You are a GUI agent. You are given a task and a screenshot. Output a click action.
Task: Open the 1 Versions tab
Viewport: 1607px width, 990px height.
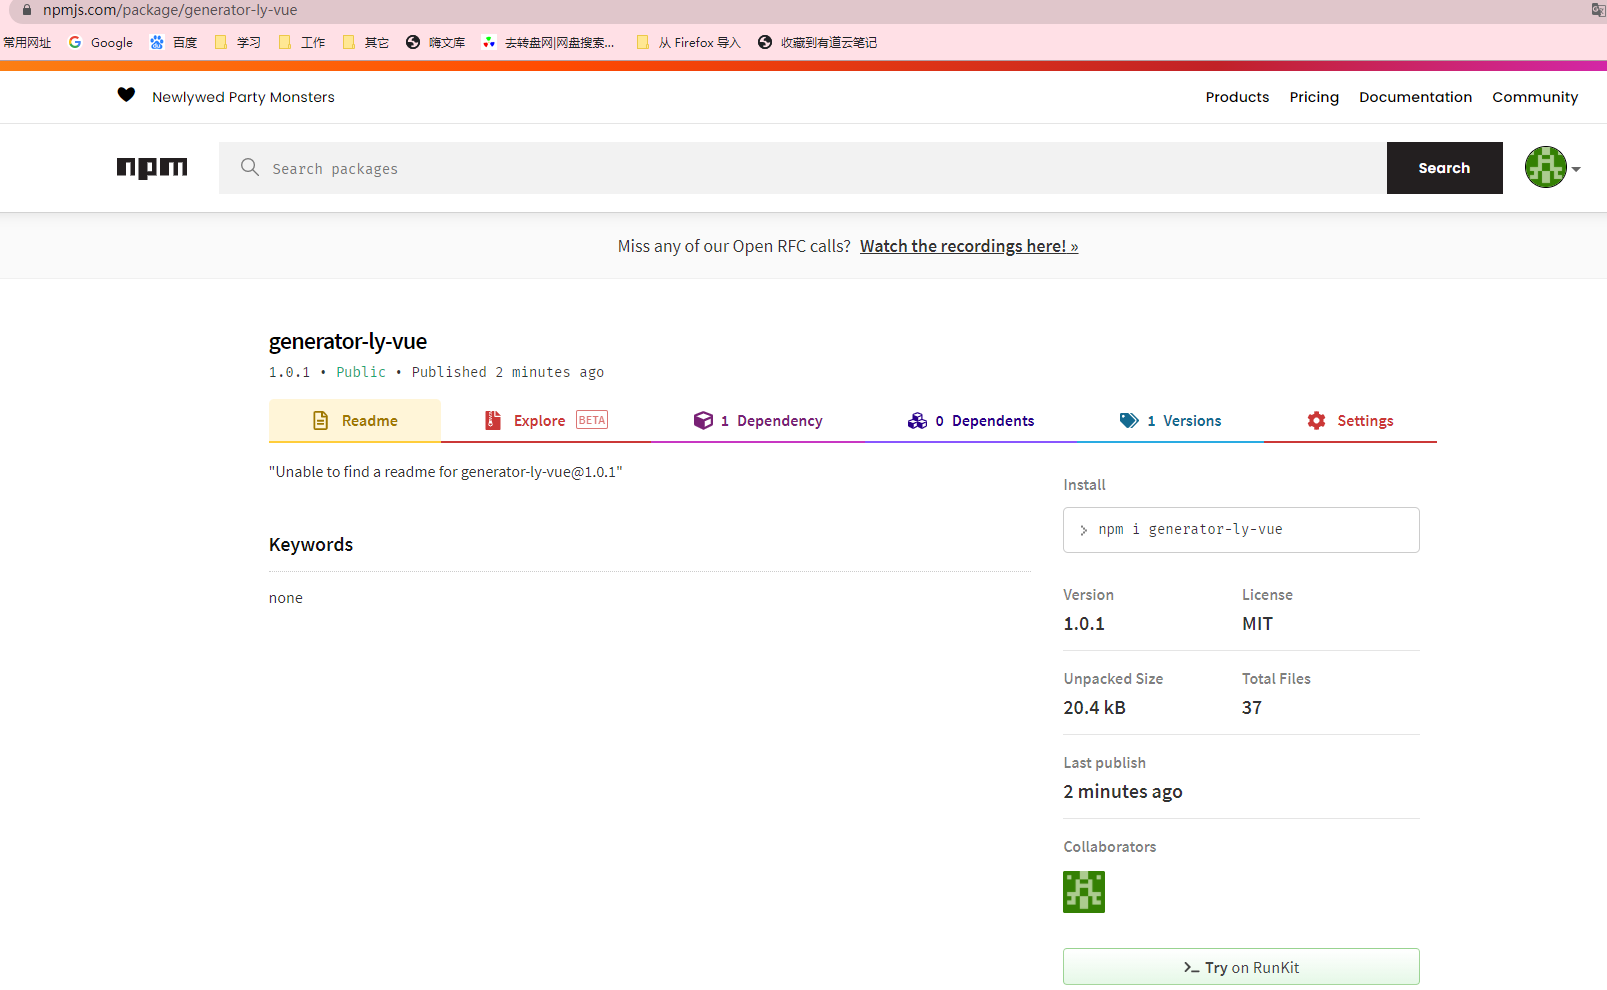(1170, 421)
